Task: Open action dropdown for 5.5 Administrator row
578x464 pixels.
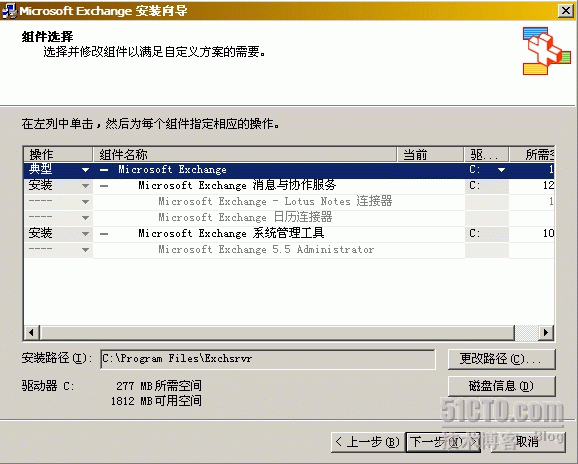Action: click(x=86, y=250)
